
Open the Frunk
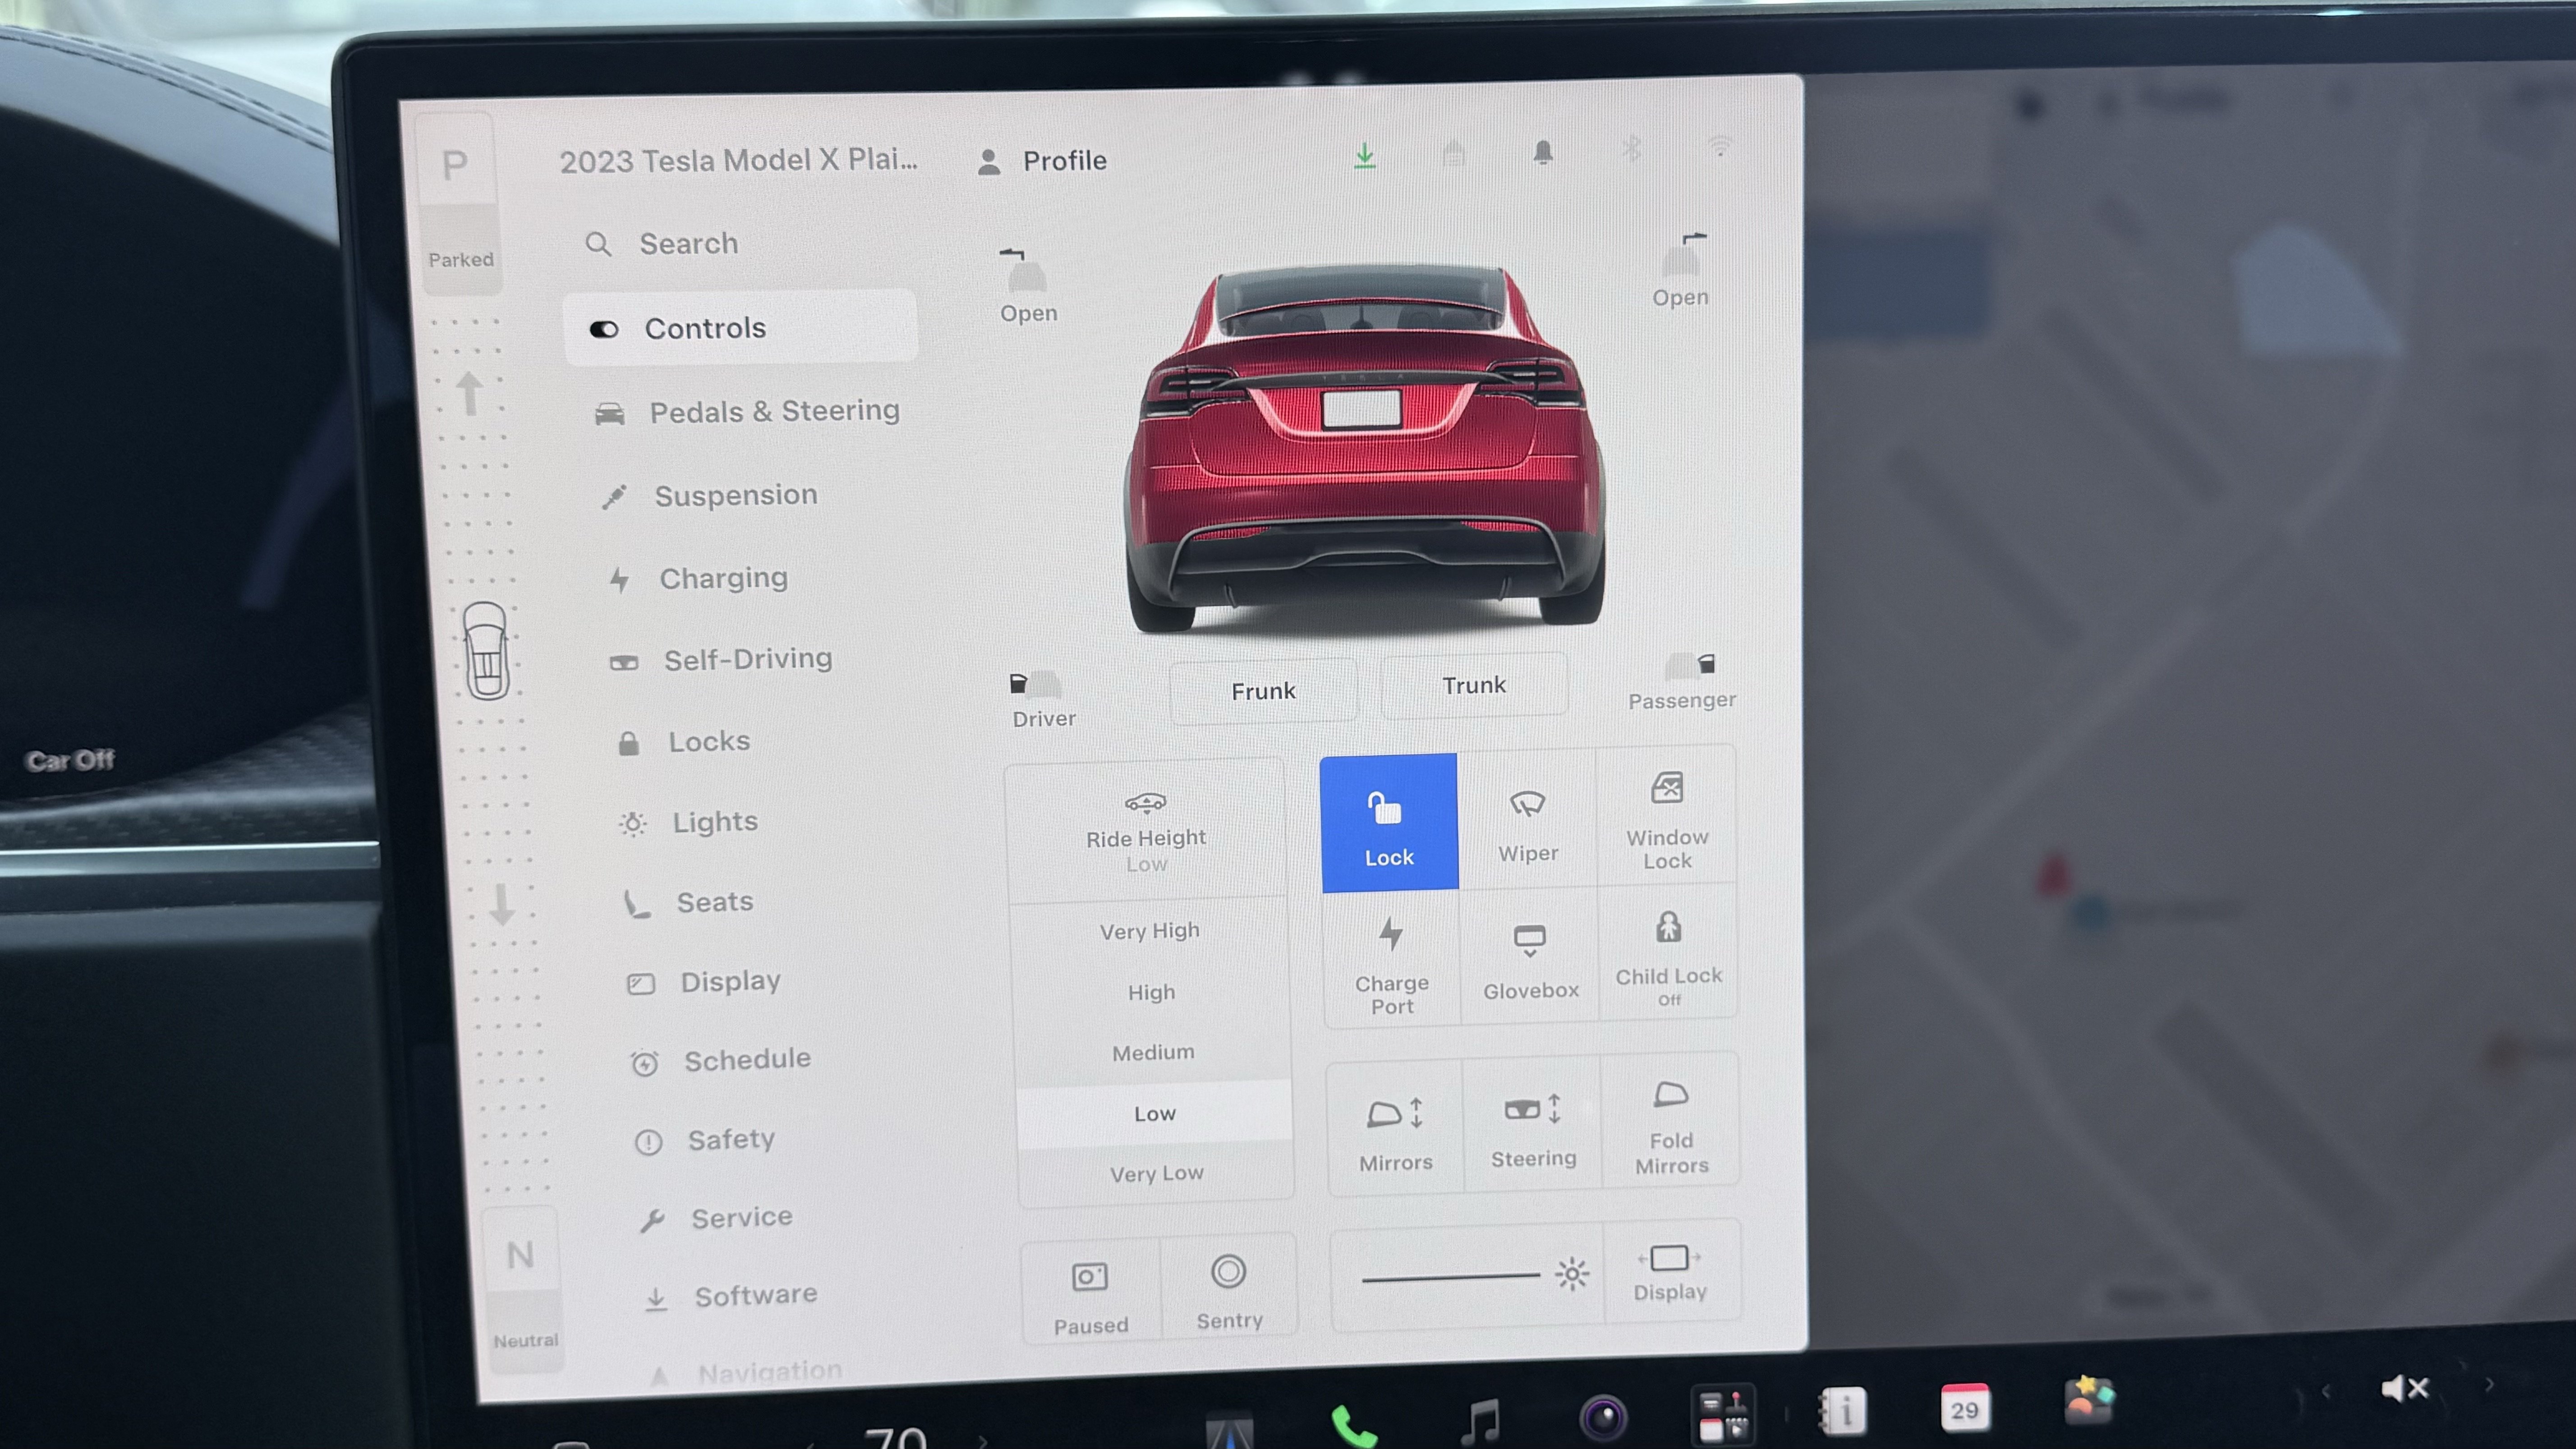(x=1263, y=691)
